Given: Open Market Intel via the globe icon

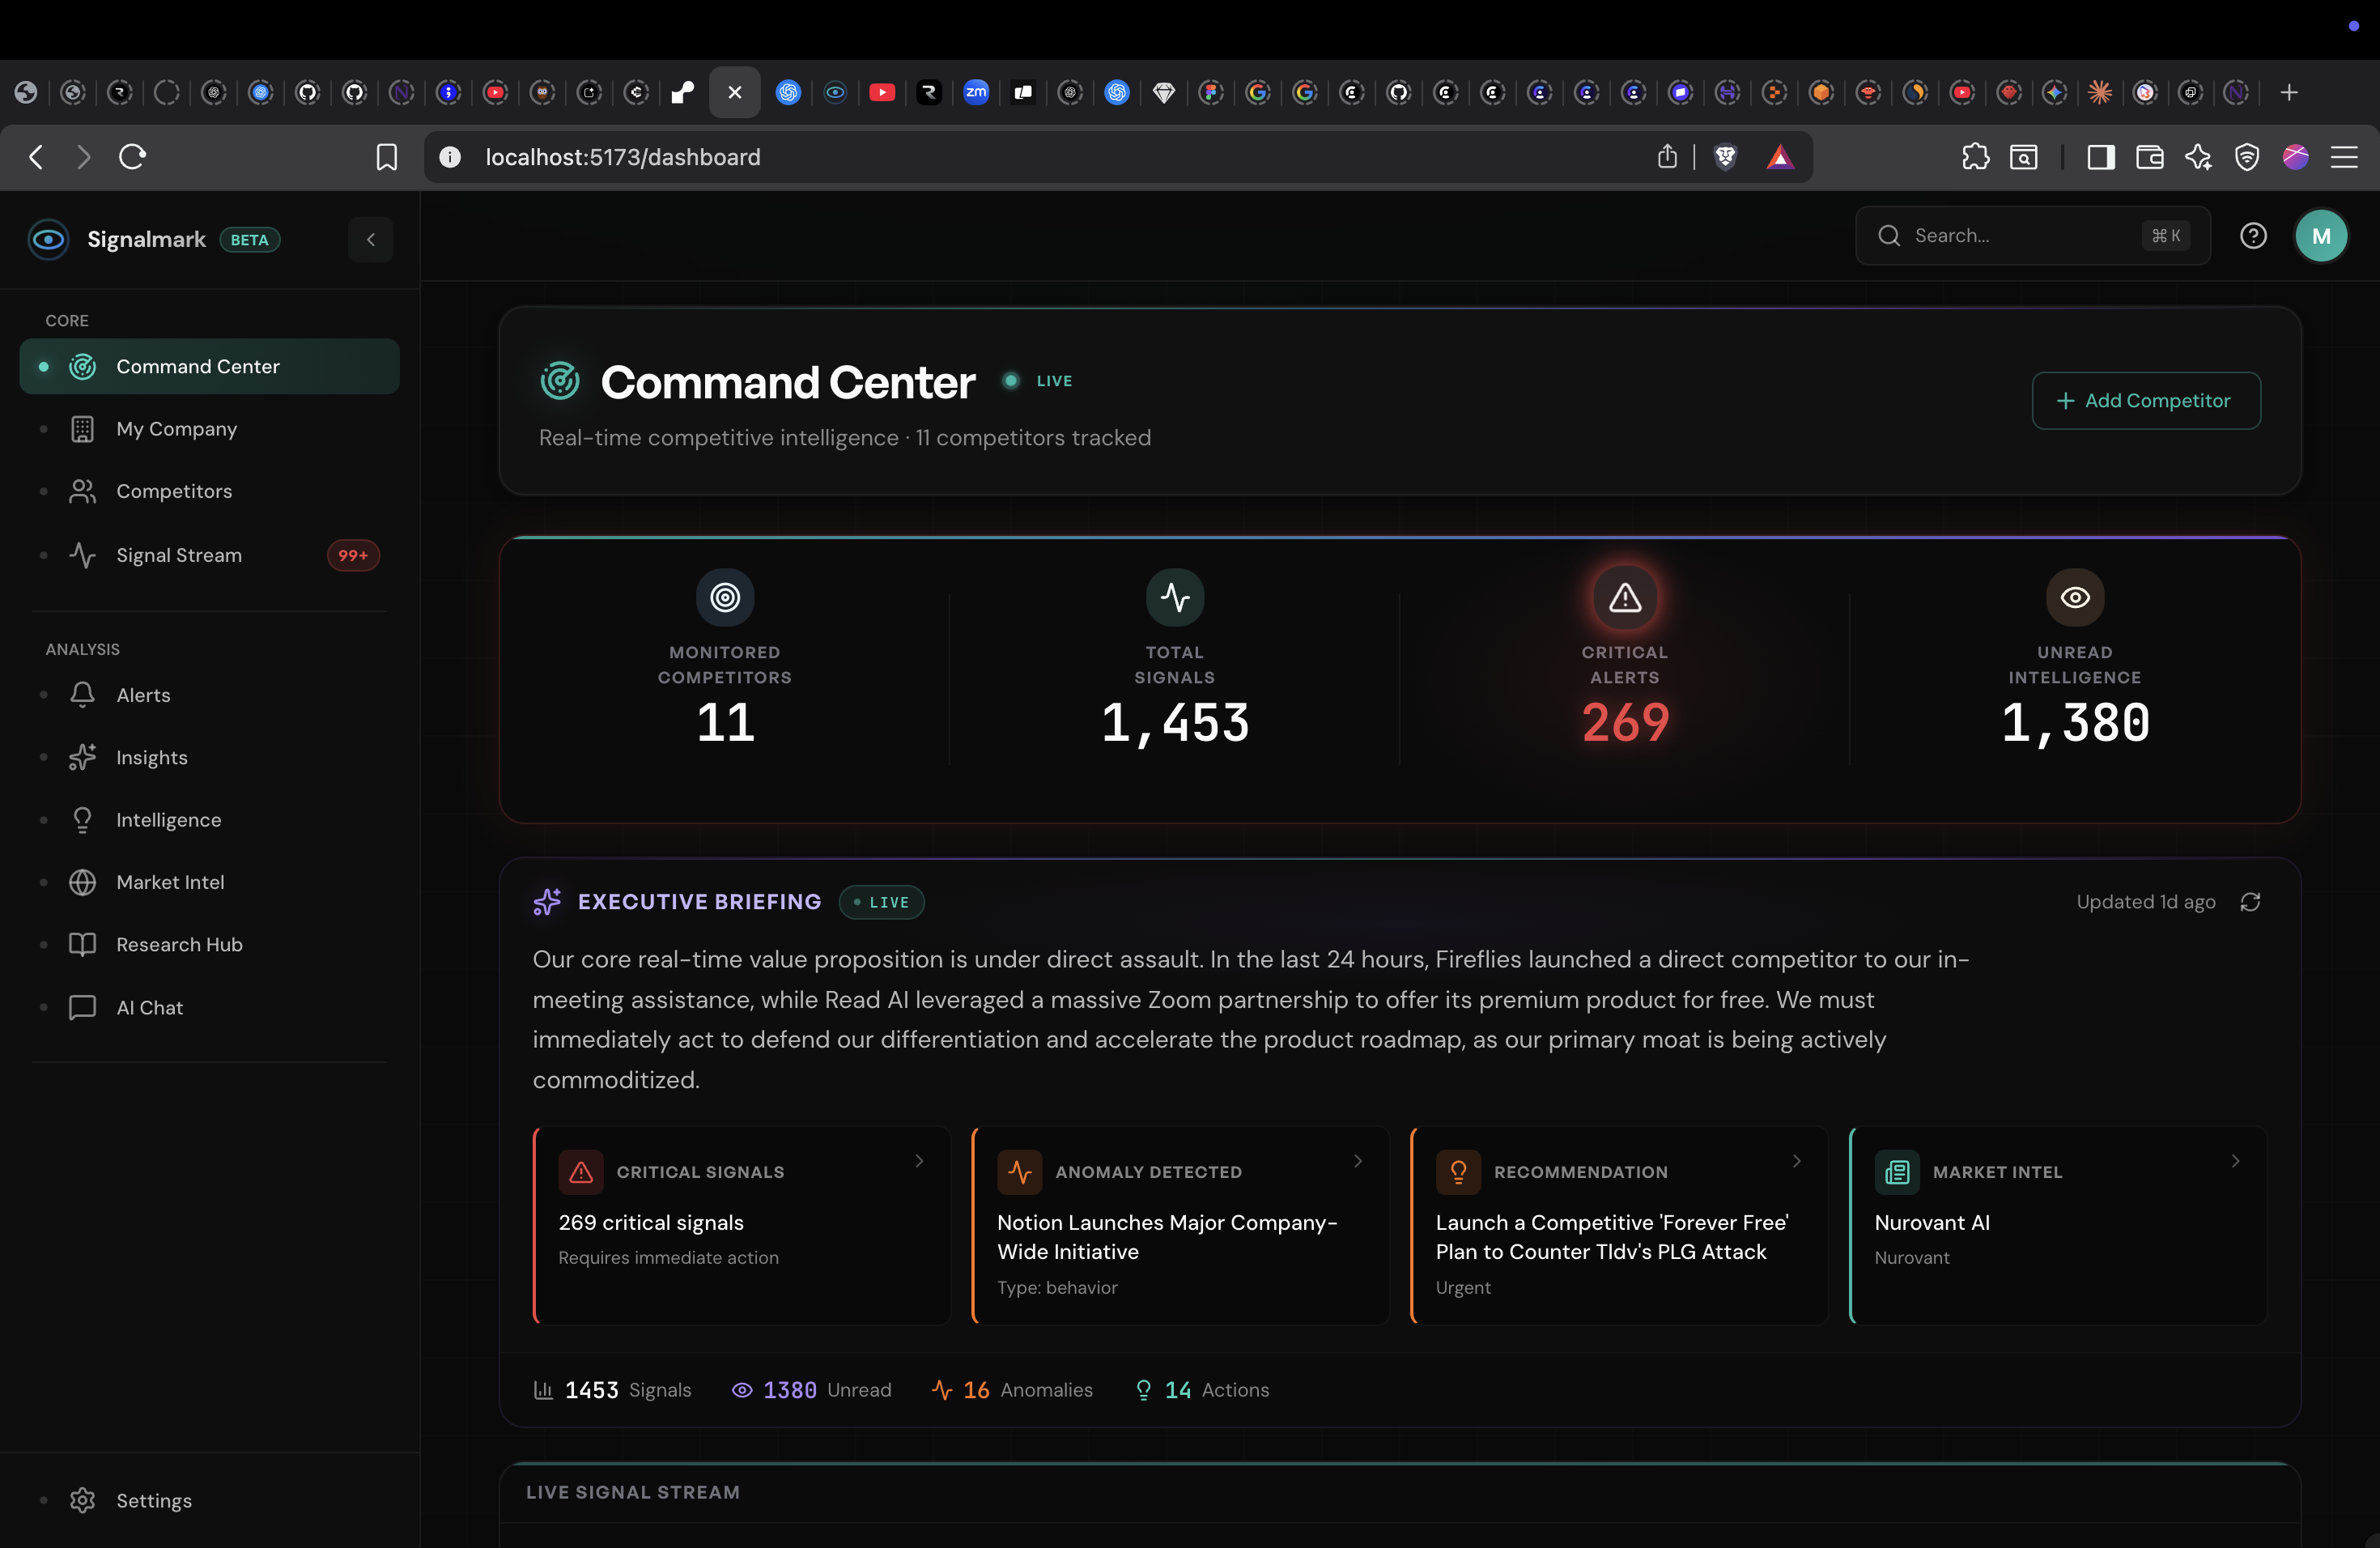Looking at the screenshot, I should (x=81, y=882).
